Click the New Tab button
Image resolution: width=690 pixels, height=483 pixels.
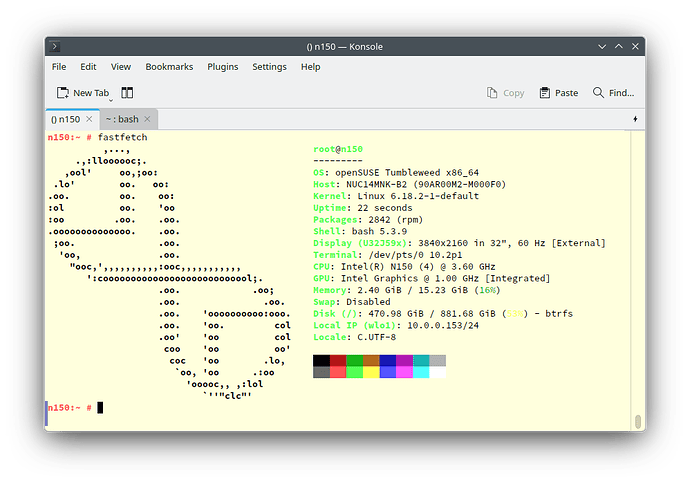(82, 93)
